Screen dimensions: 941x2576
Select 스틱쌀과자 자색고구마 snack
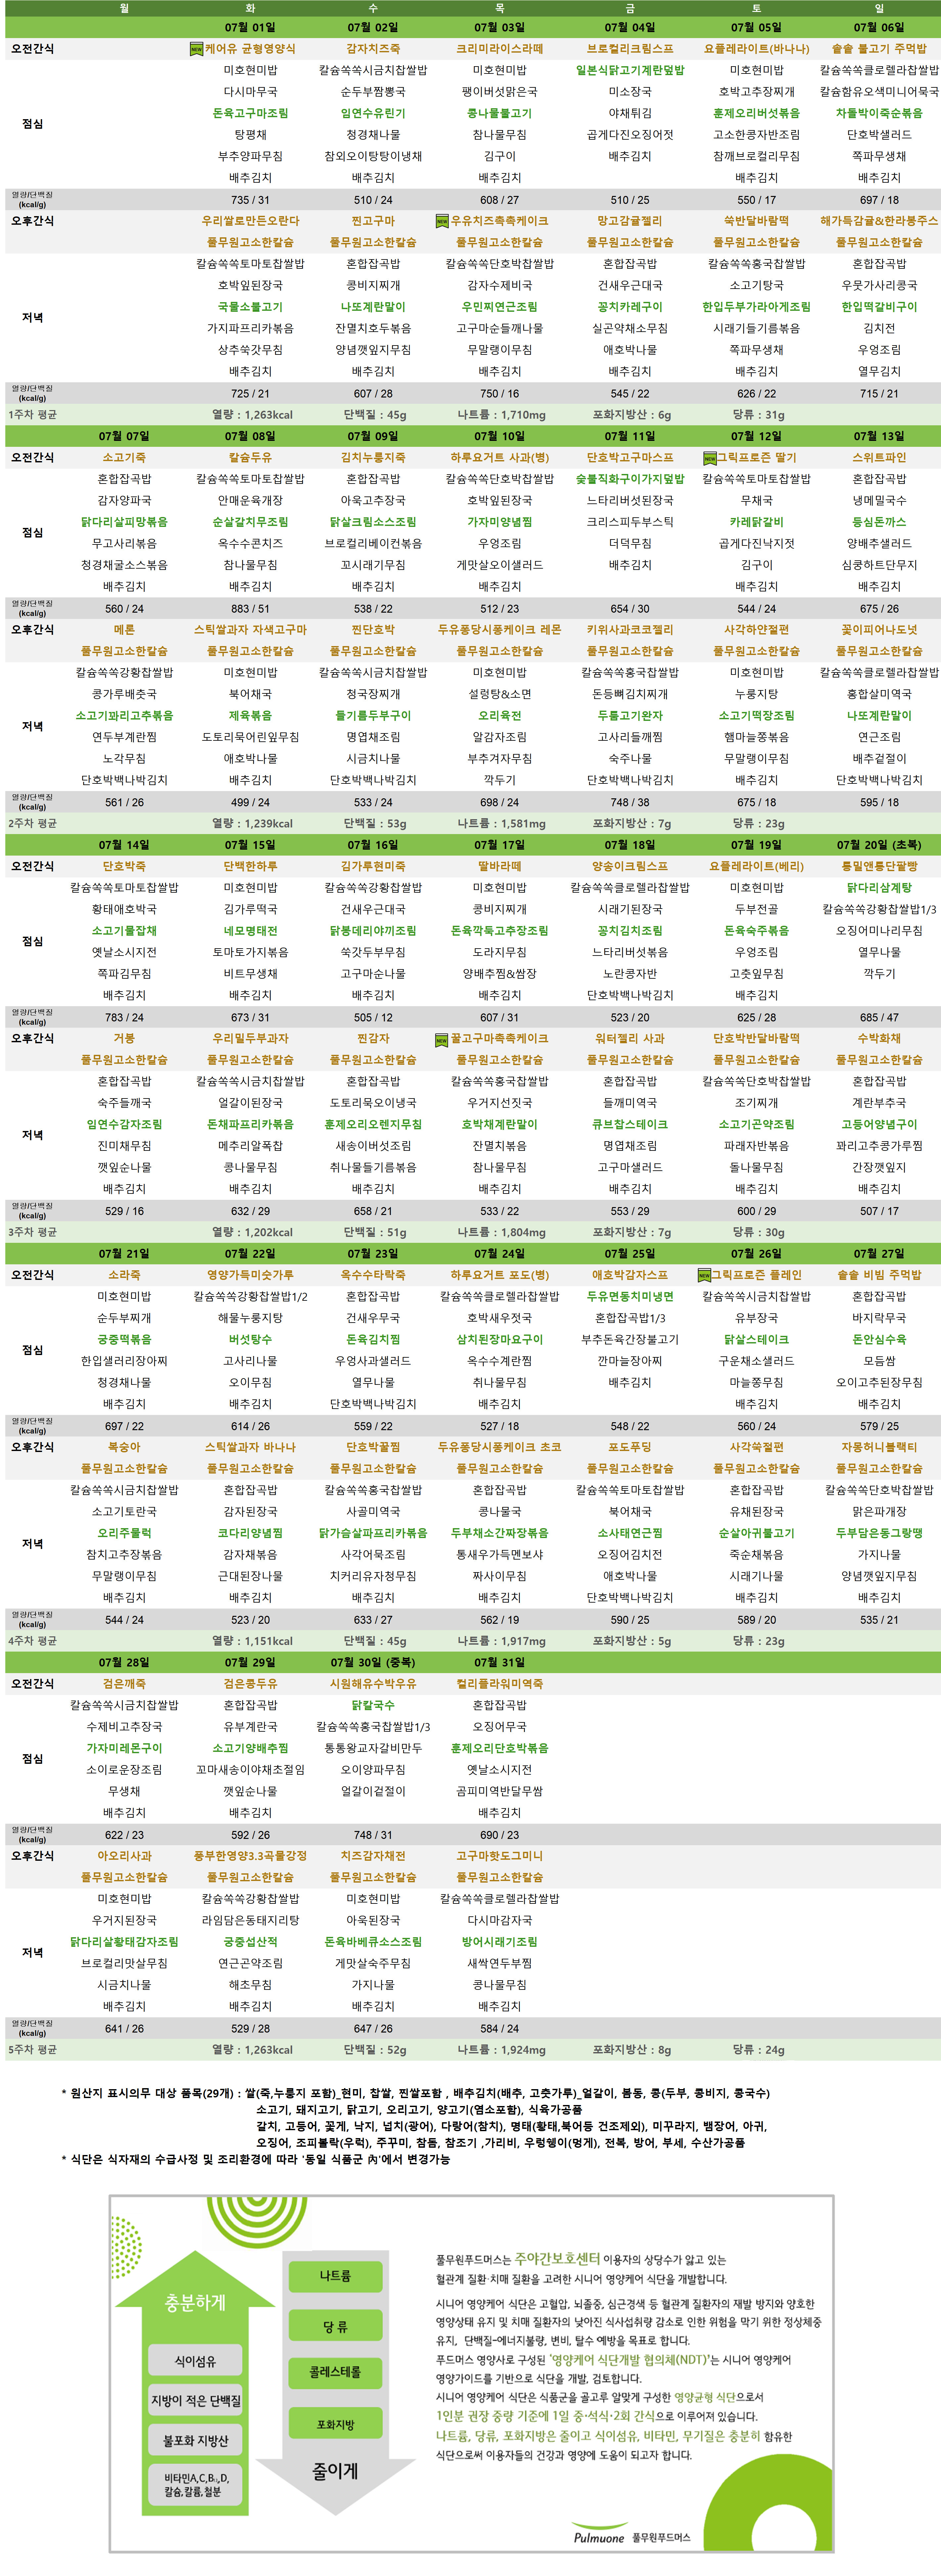[x=250, y=630]
